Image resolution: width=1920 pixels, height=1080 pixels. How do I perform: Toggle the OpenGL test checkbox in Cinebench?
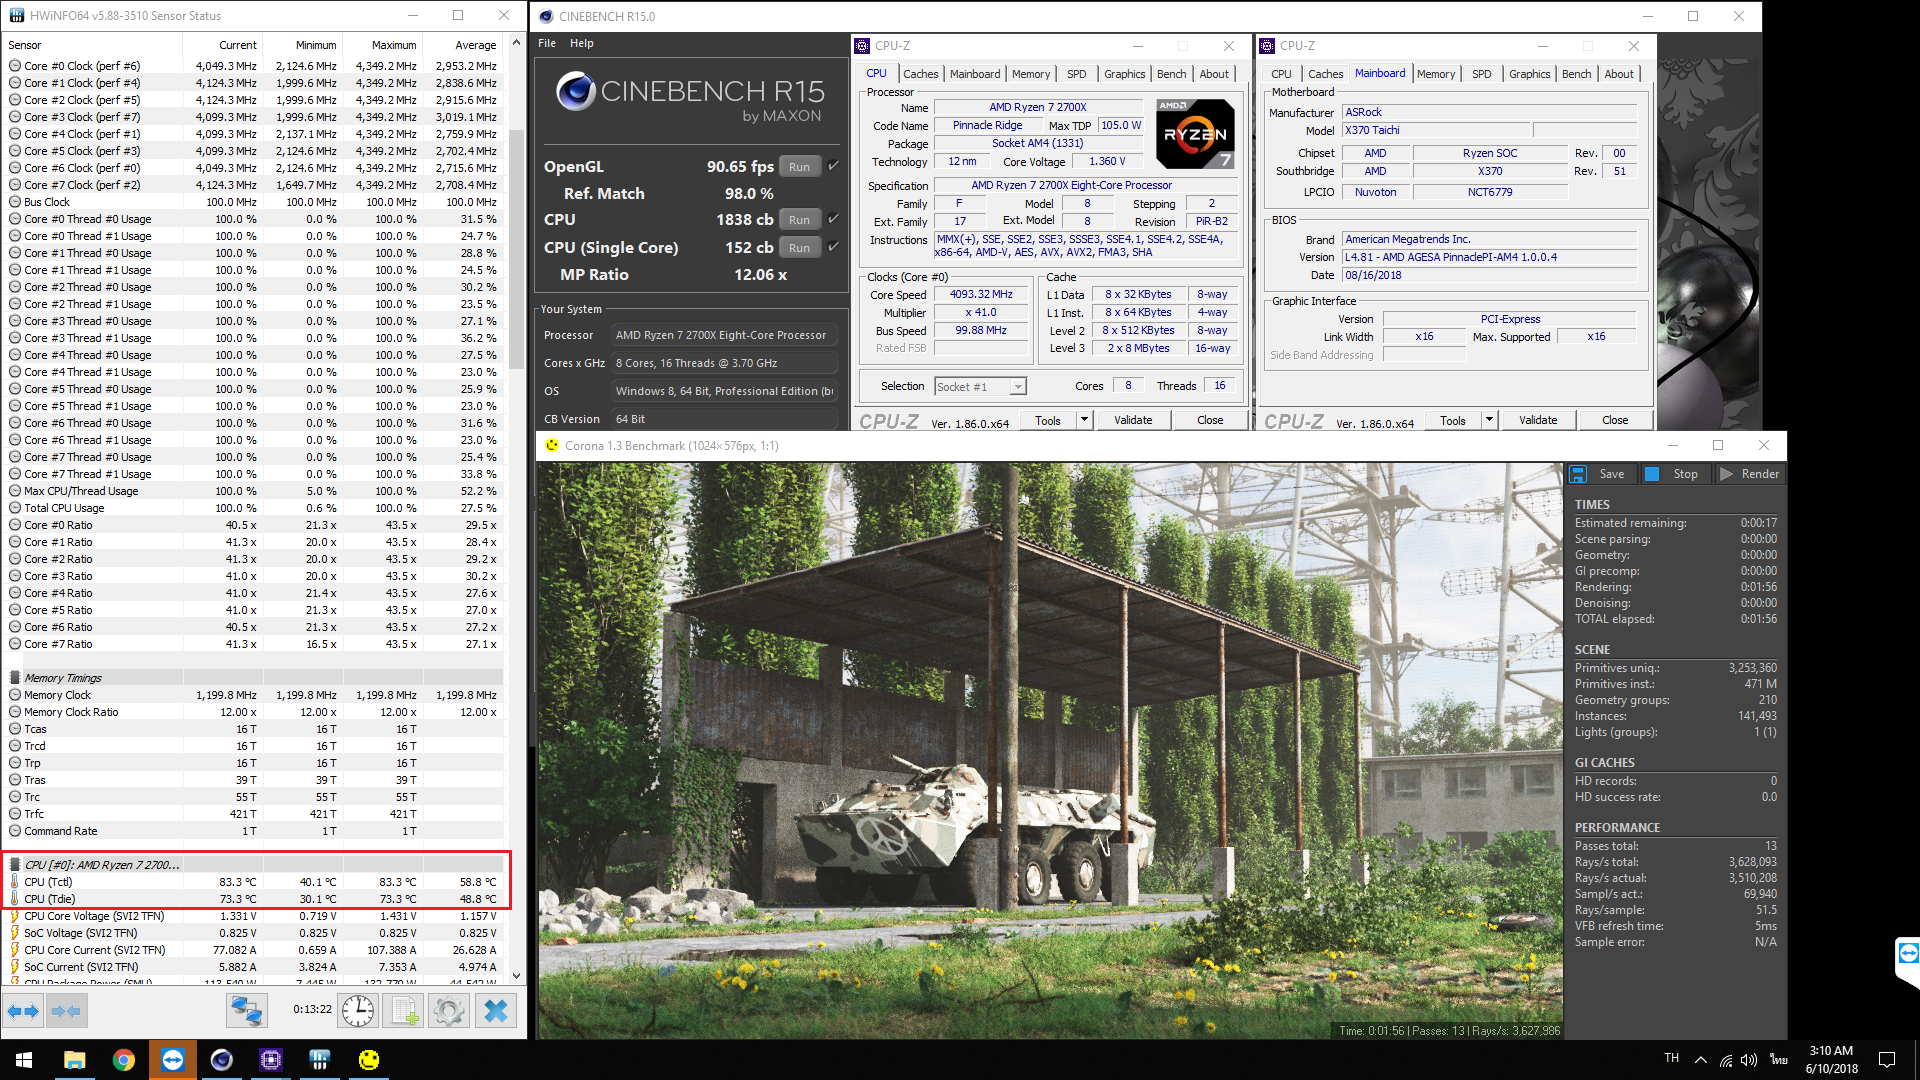click(833, 166)
